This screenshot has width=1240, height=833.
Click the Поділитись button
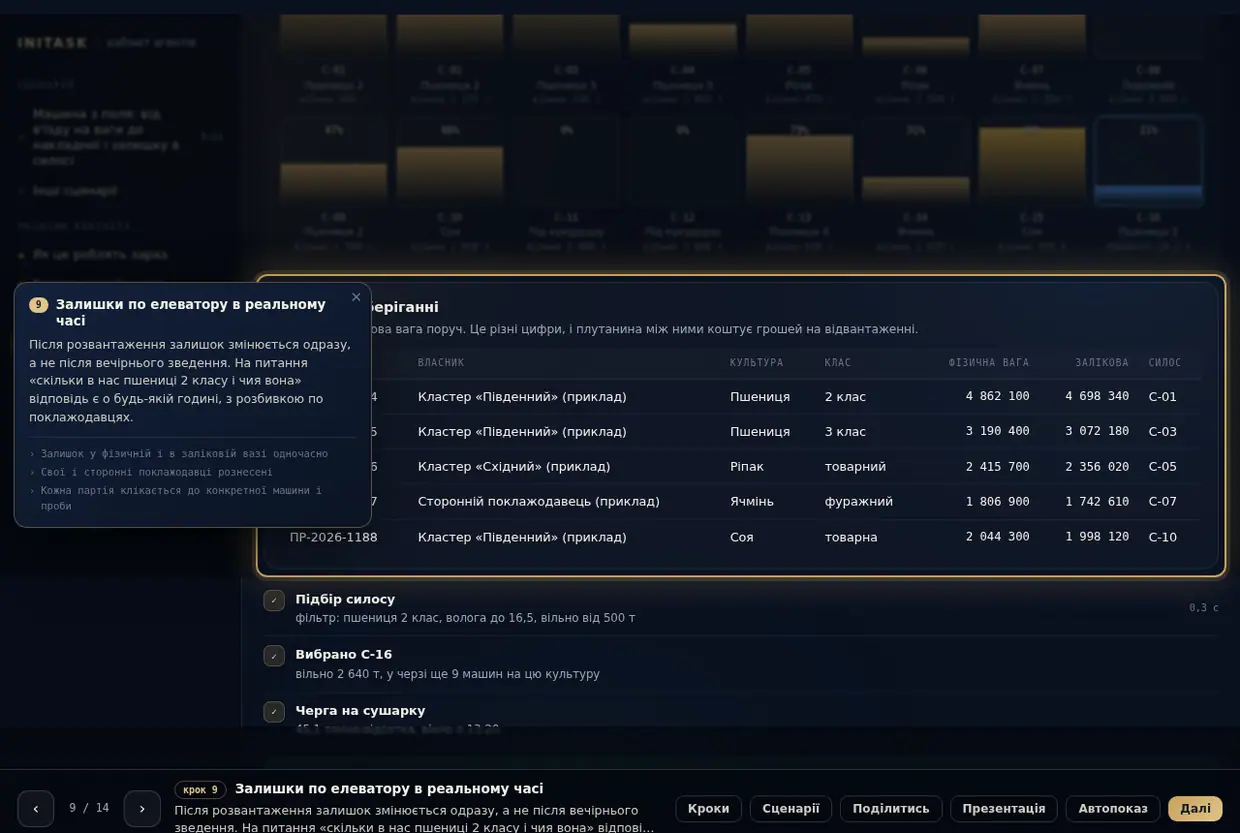(891, 809)
